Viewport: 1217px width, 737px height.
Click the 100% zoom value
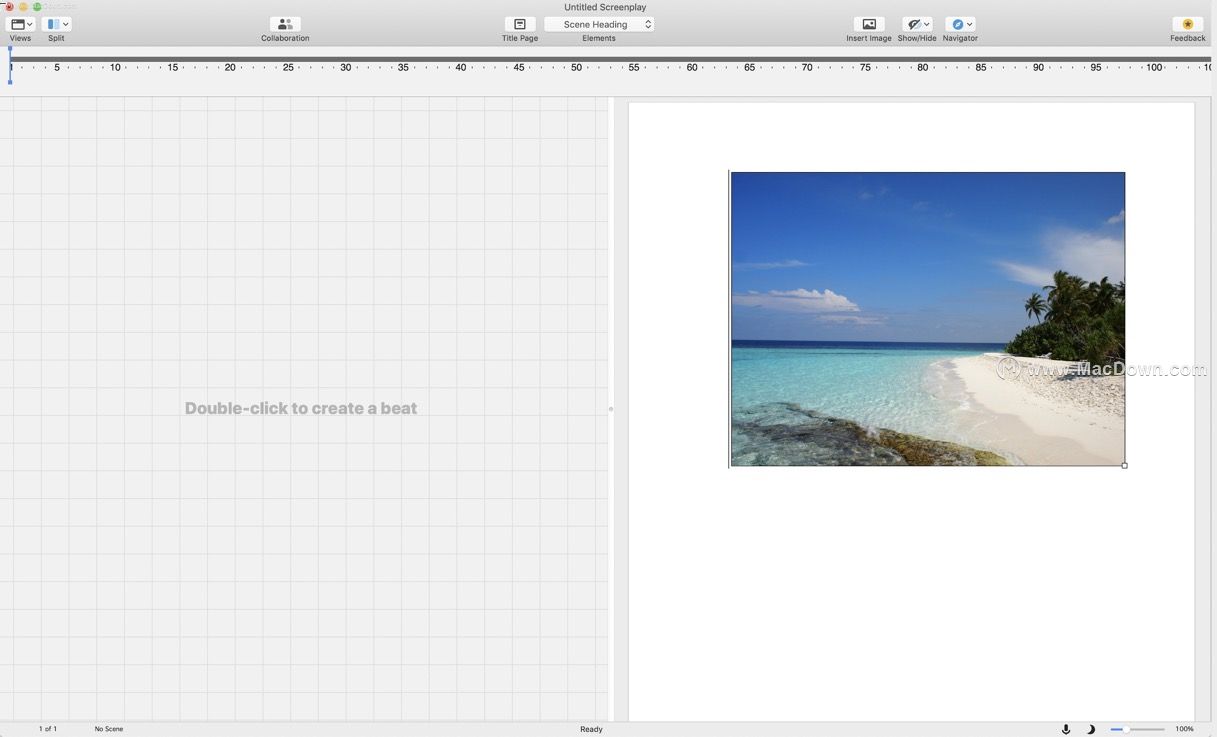pyautogui.click(x=1184, y=729)
